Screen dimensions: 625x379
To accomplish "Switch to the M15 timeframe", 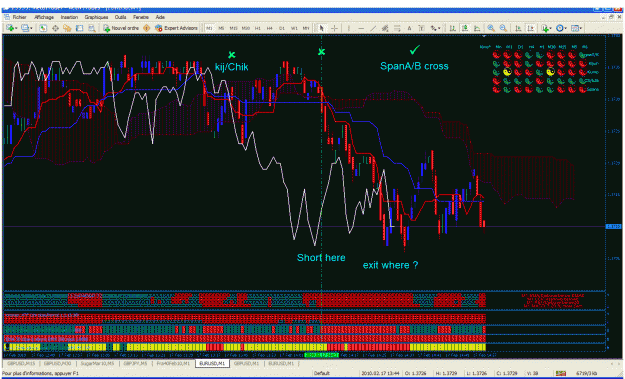I will tap(233, 28).
